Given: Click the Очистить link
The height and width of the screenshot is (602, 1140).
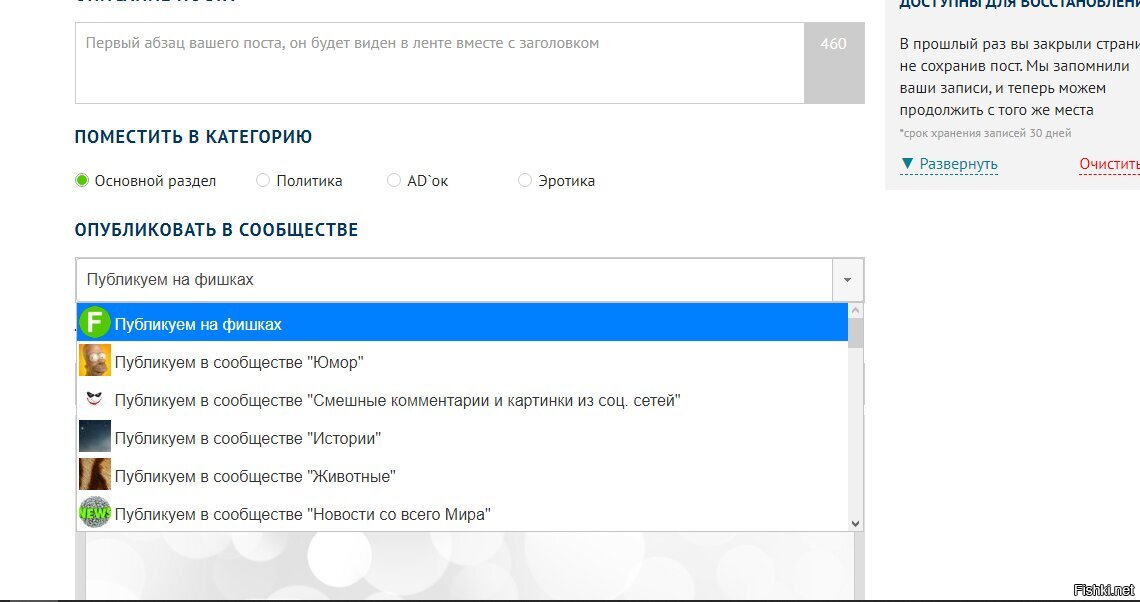Looking at the screenshot, I should (x=1109, y=164).
